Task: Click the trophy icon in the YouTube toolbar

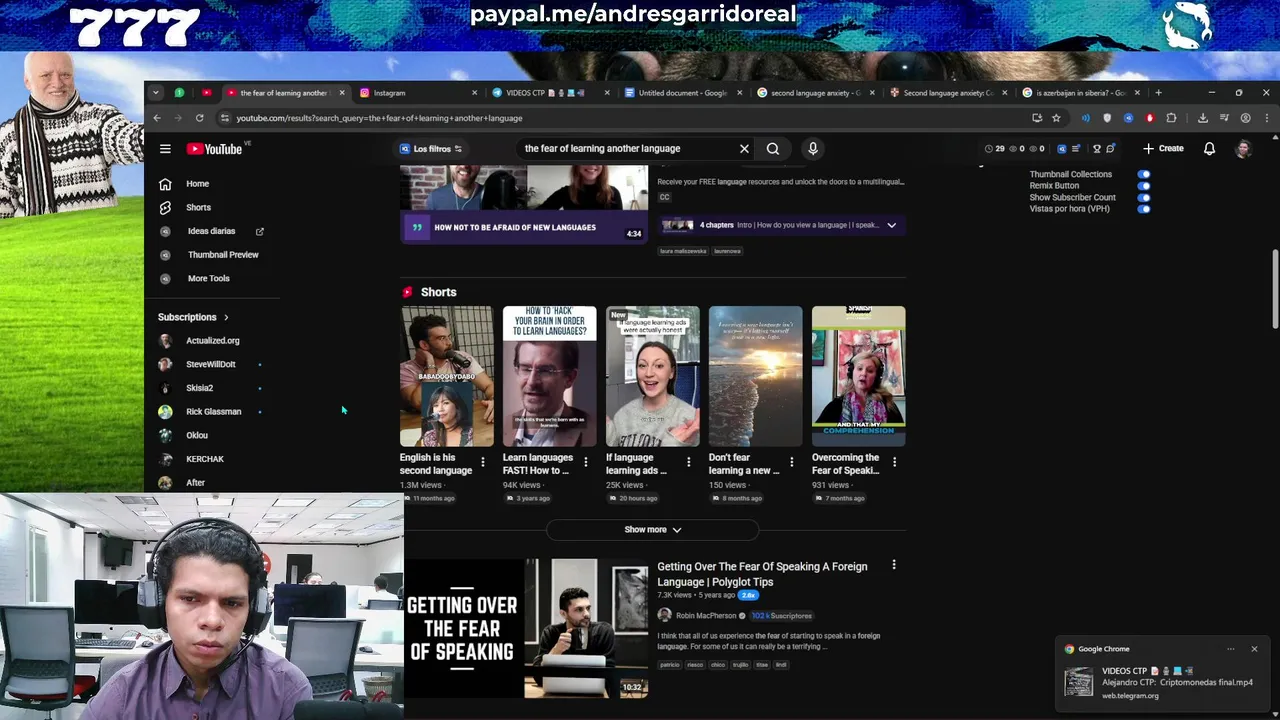Action: 1097,149
